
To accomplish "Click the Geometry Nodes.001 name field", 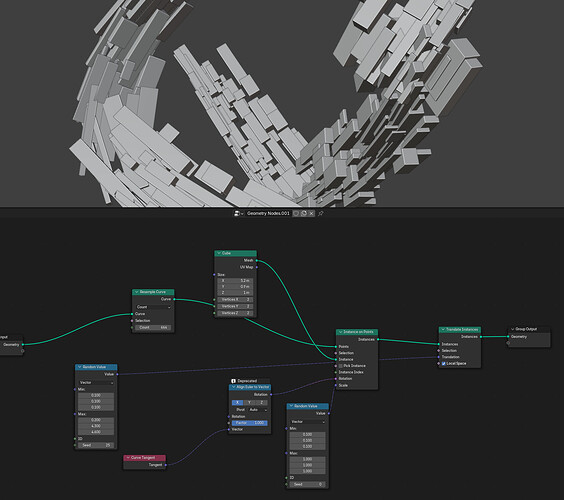I will (x=268, y=213).
